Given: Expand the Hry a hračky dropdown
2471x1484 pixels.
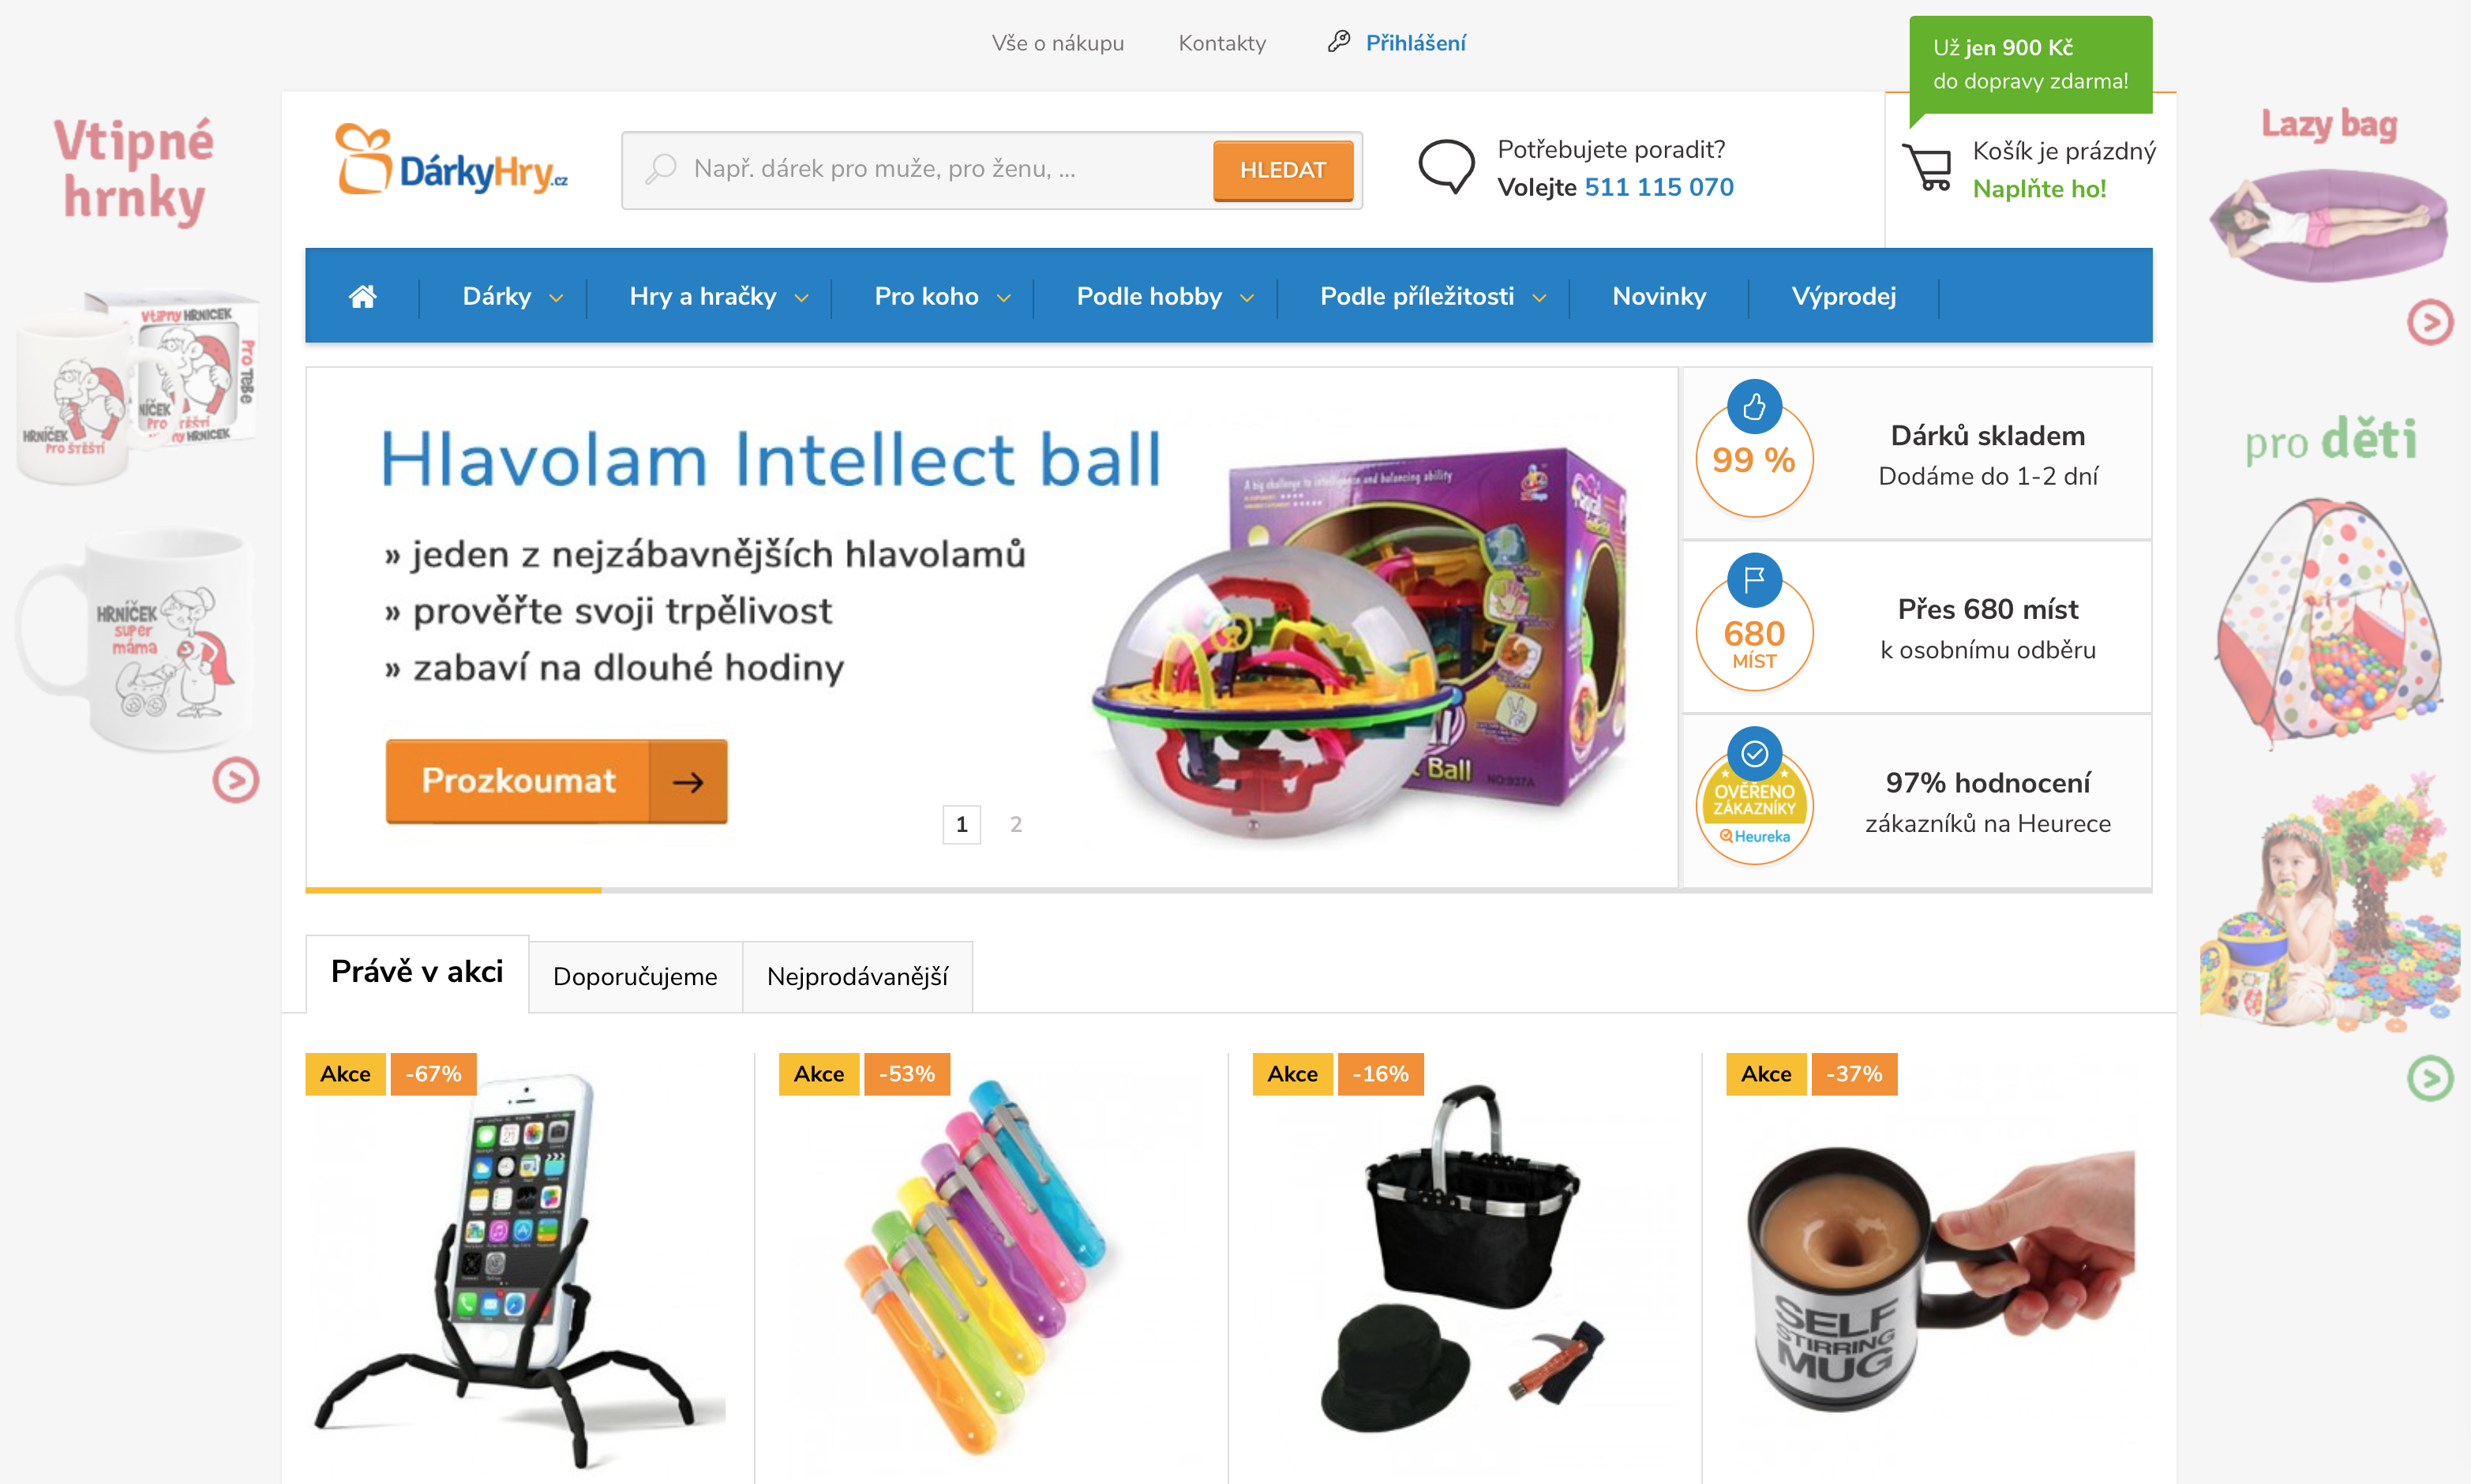Looking at the screenshot, I should click(718, 296).
